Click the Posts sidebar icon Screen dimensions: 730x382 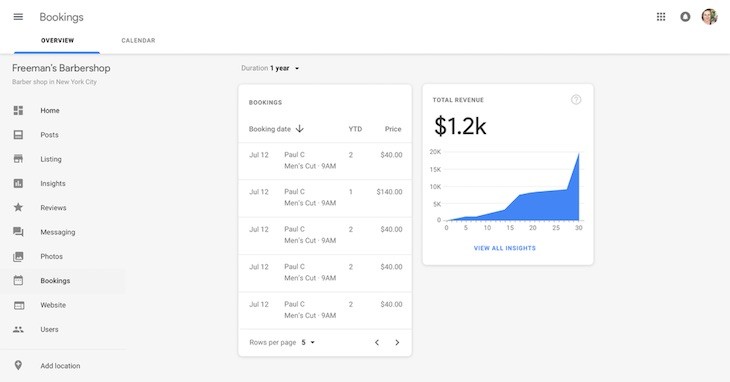pos(18,135)
